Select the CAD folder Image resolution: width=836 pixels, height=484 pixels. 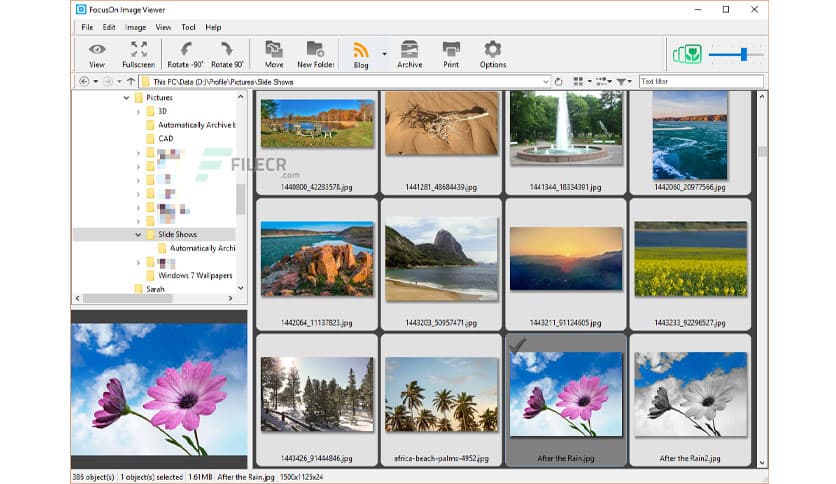coord(165,139)
